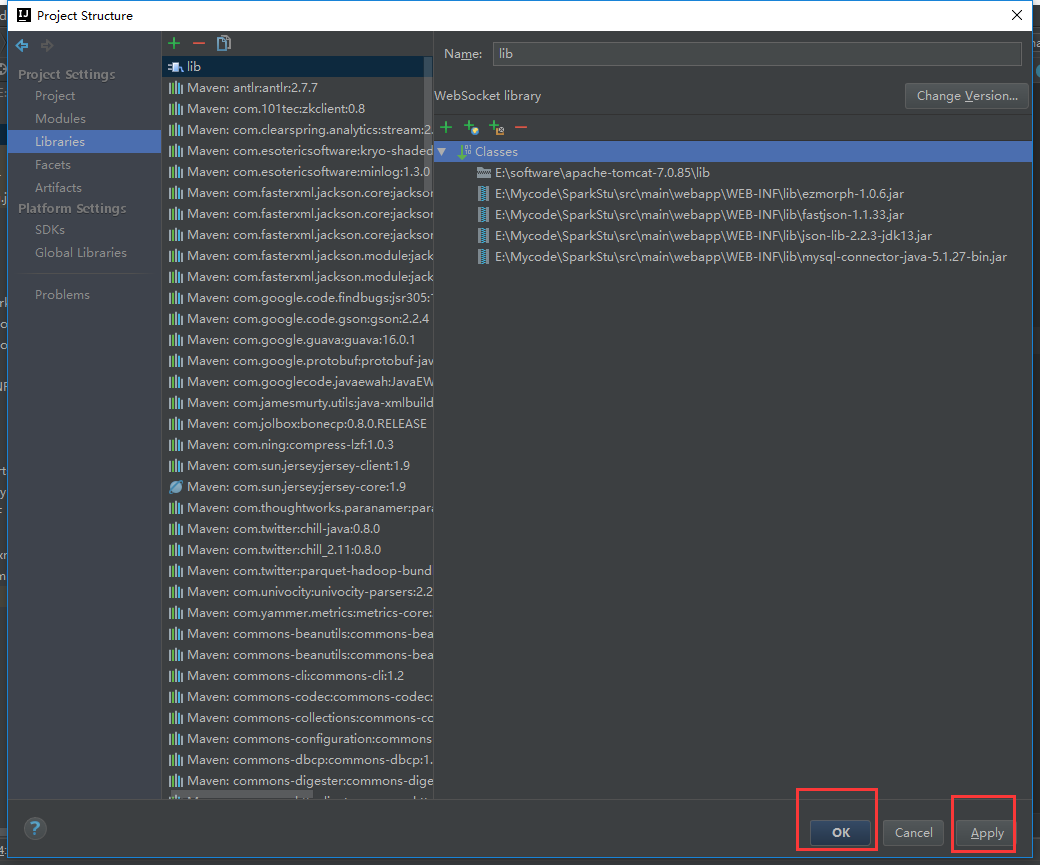Click the antlr 2.7.7 library icon
This screenshot has height=865, width=1040.
tap(176, 88)
